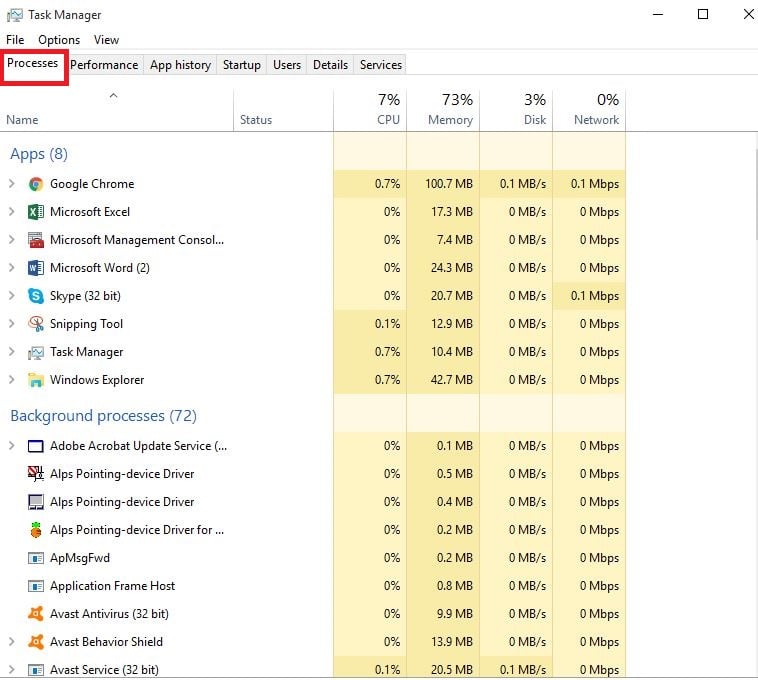The width and height of the screenshot is (758, 680).
Task: Click the Google Chrome process icon
Action: [36, 184]
